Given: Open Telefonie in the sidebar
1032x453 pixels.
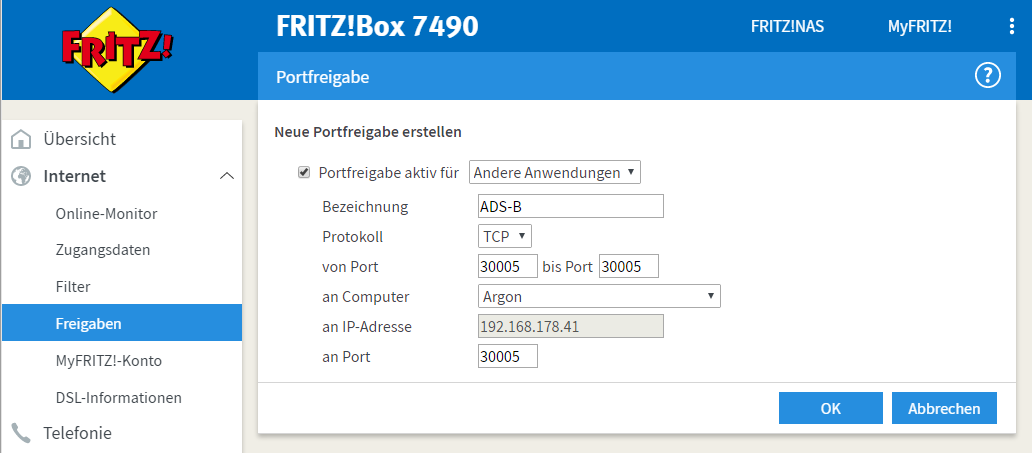Looking at the screenshot, I should 78,433.
